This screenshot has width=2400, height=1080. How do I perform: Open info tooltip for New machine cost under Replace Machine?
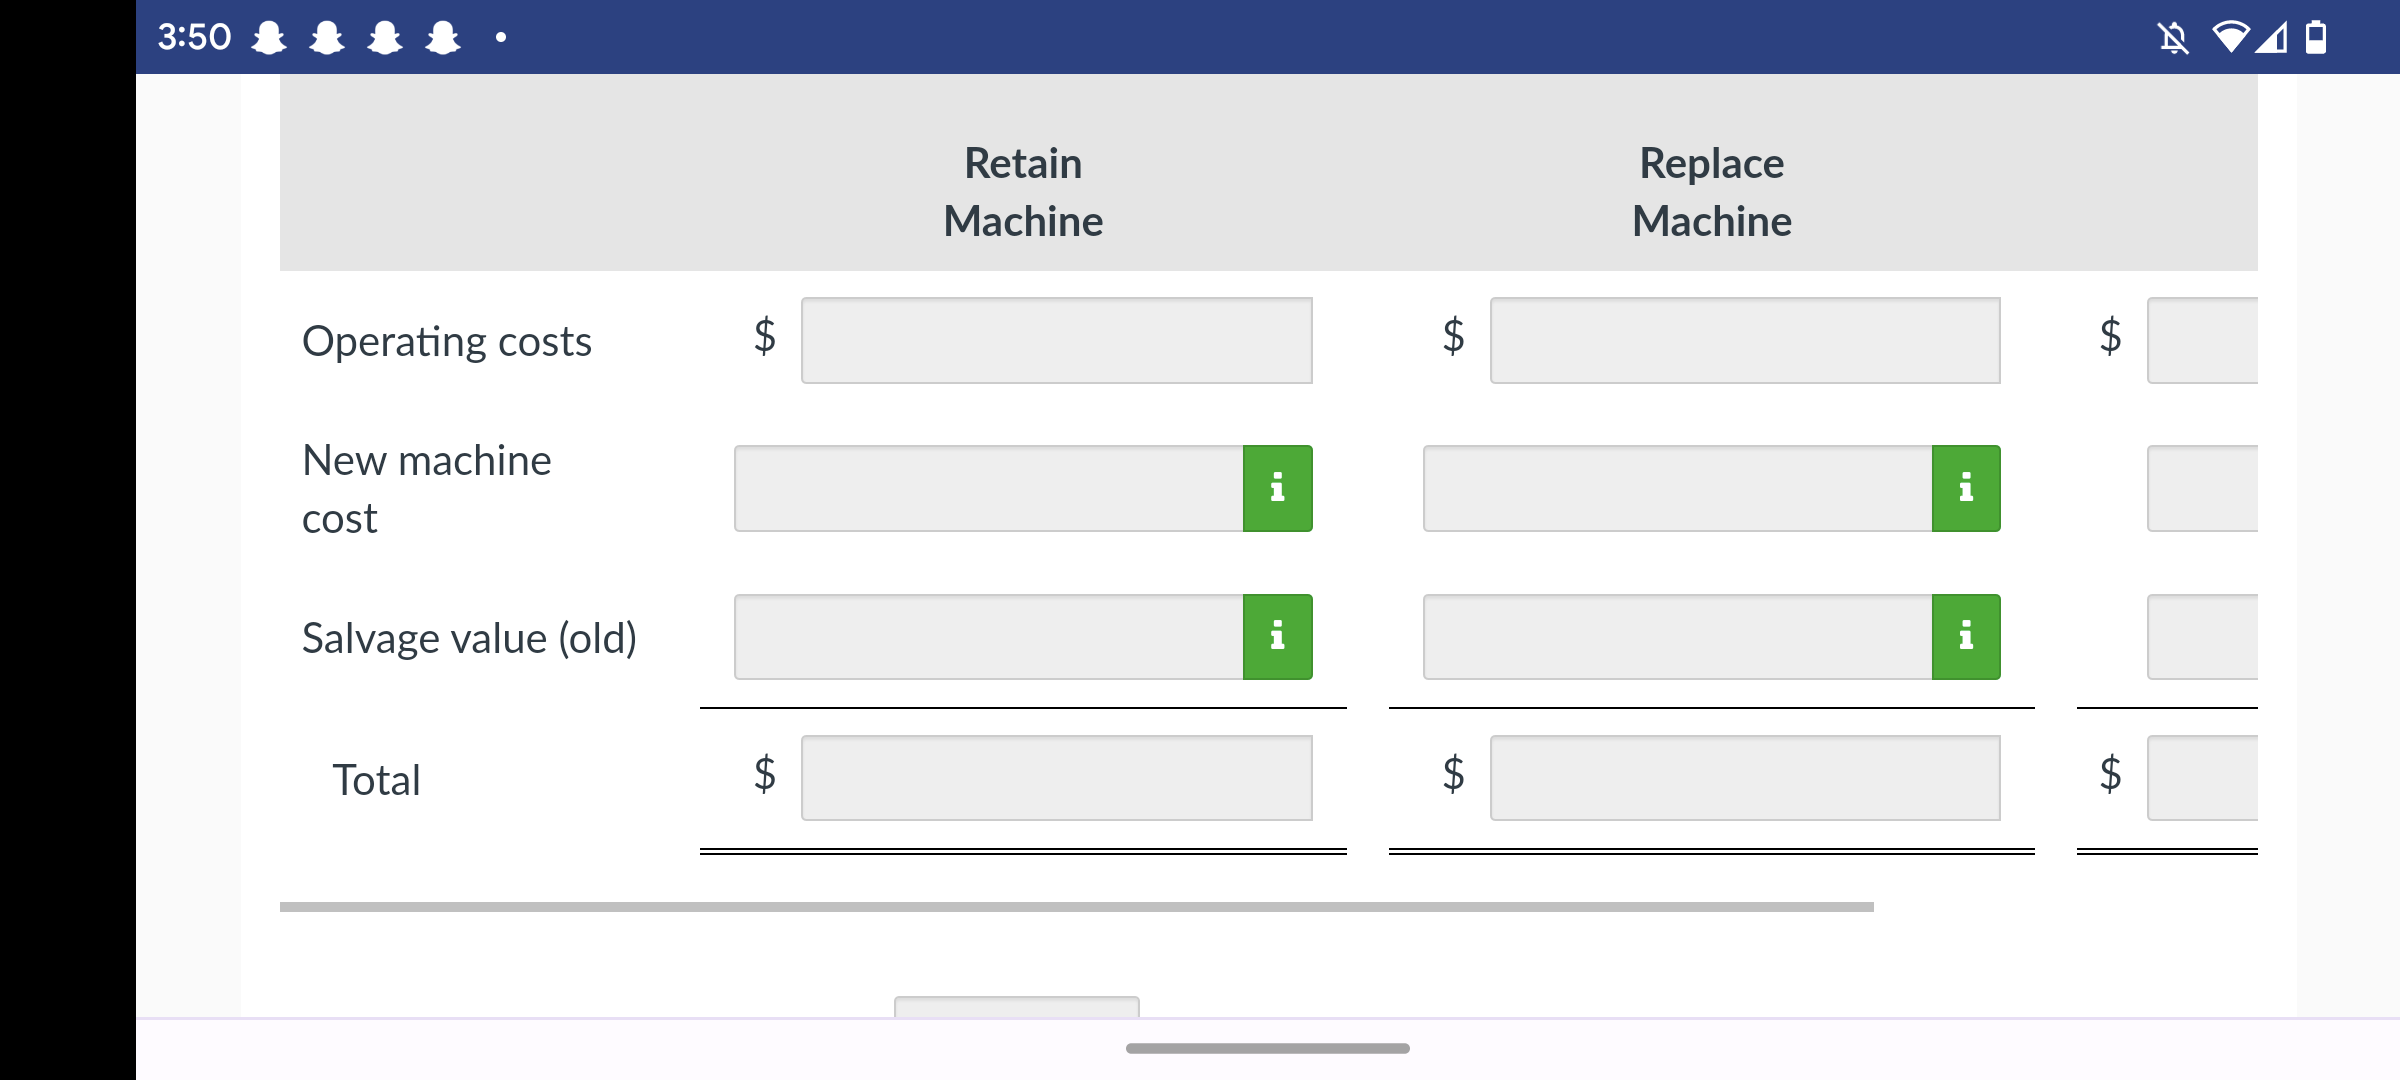click(x=1965, y=488)
